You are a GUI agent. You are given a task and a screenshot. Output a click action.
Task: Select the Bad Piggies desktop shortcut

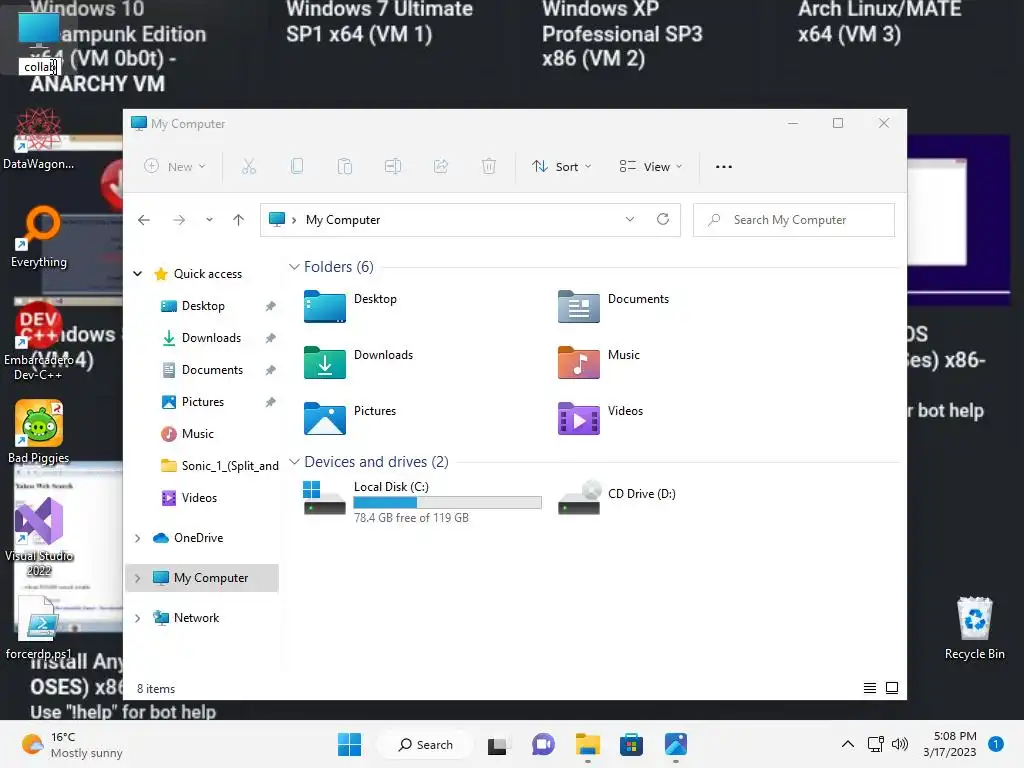pos(39,432)
